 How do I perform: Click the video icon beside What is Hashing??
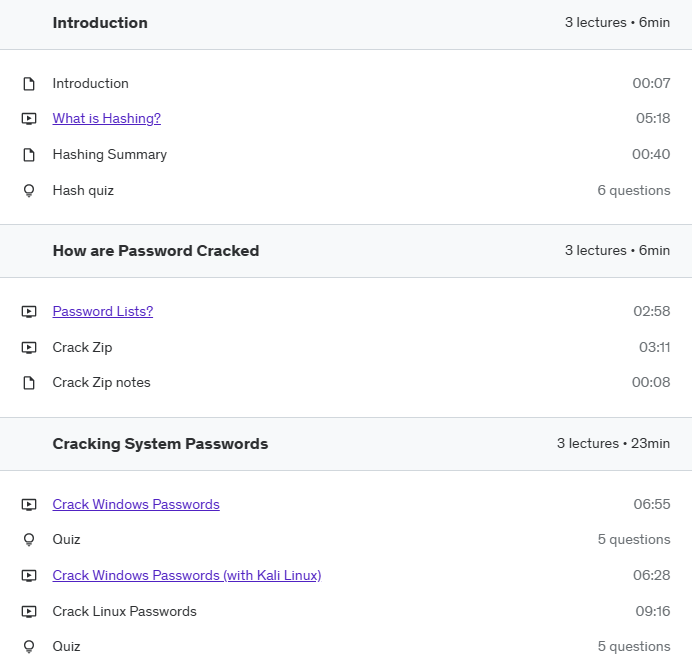point(29,118)
